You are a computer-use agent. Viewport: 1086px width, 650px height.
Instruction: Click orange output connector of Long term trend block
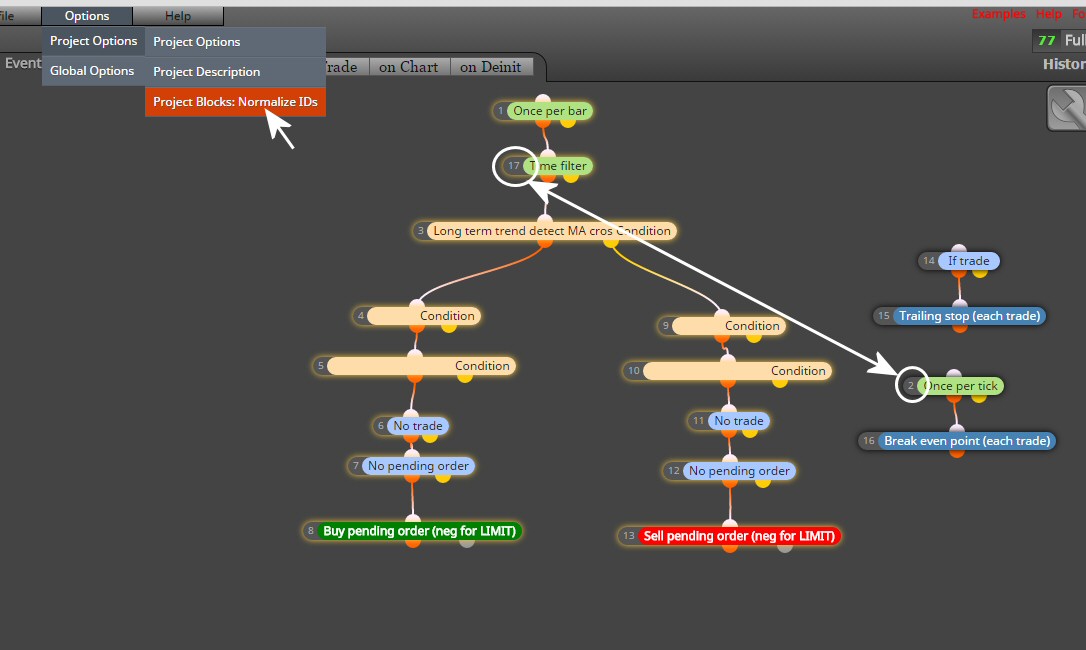[x=545, y=243]
